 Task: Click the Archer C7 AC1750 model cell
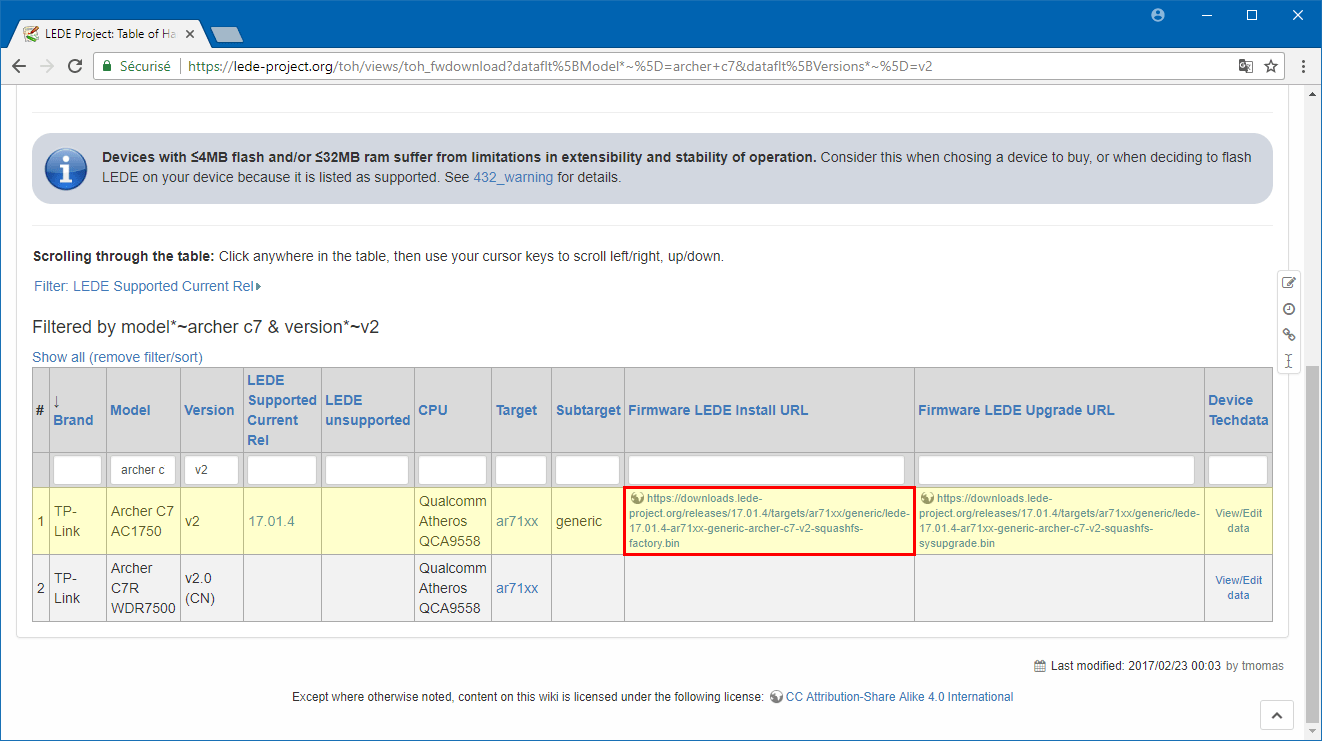(143, 521)
